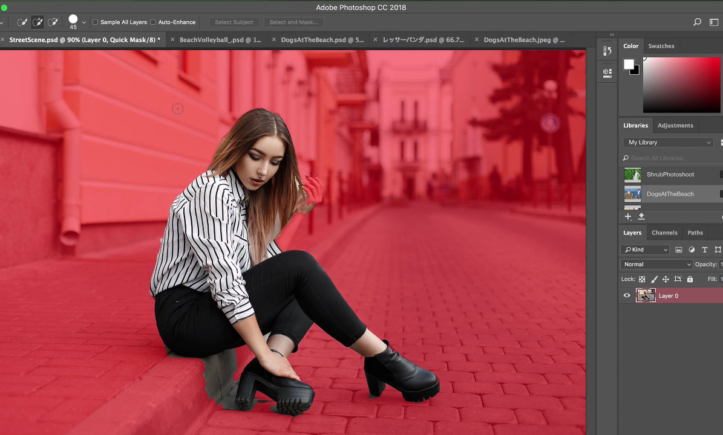Click the Libraries upload icon
This screenshot has width=723, height=435.
tap(641, 216)
